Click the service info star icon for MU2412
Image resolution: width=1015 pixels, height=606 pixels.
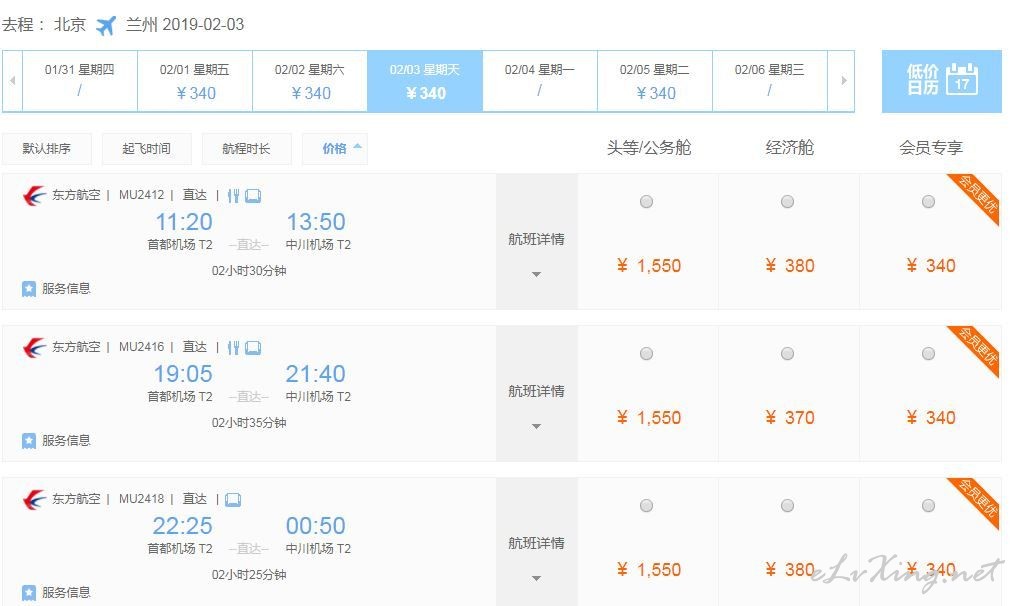click(x=28, y=289)
